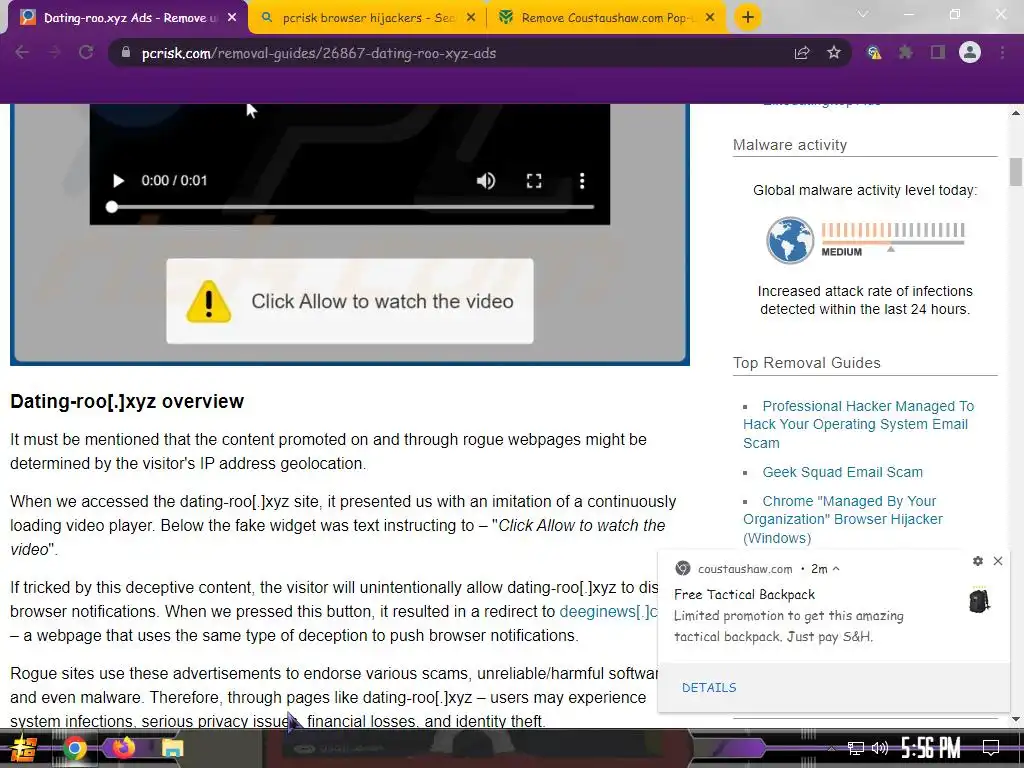The width and height of the screenshot is (1024, 768).
Task: Click DETAILS on the backpack notification
Action: pos(709,688)
